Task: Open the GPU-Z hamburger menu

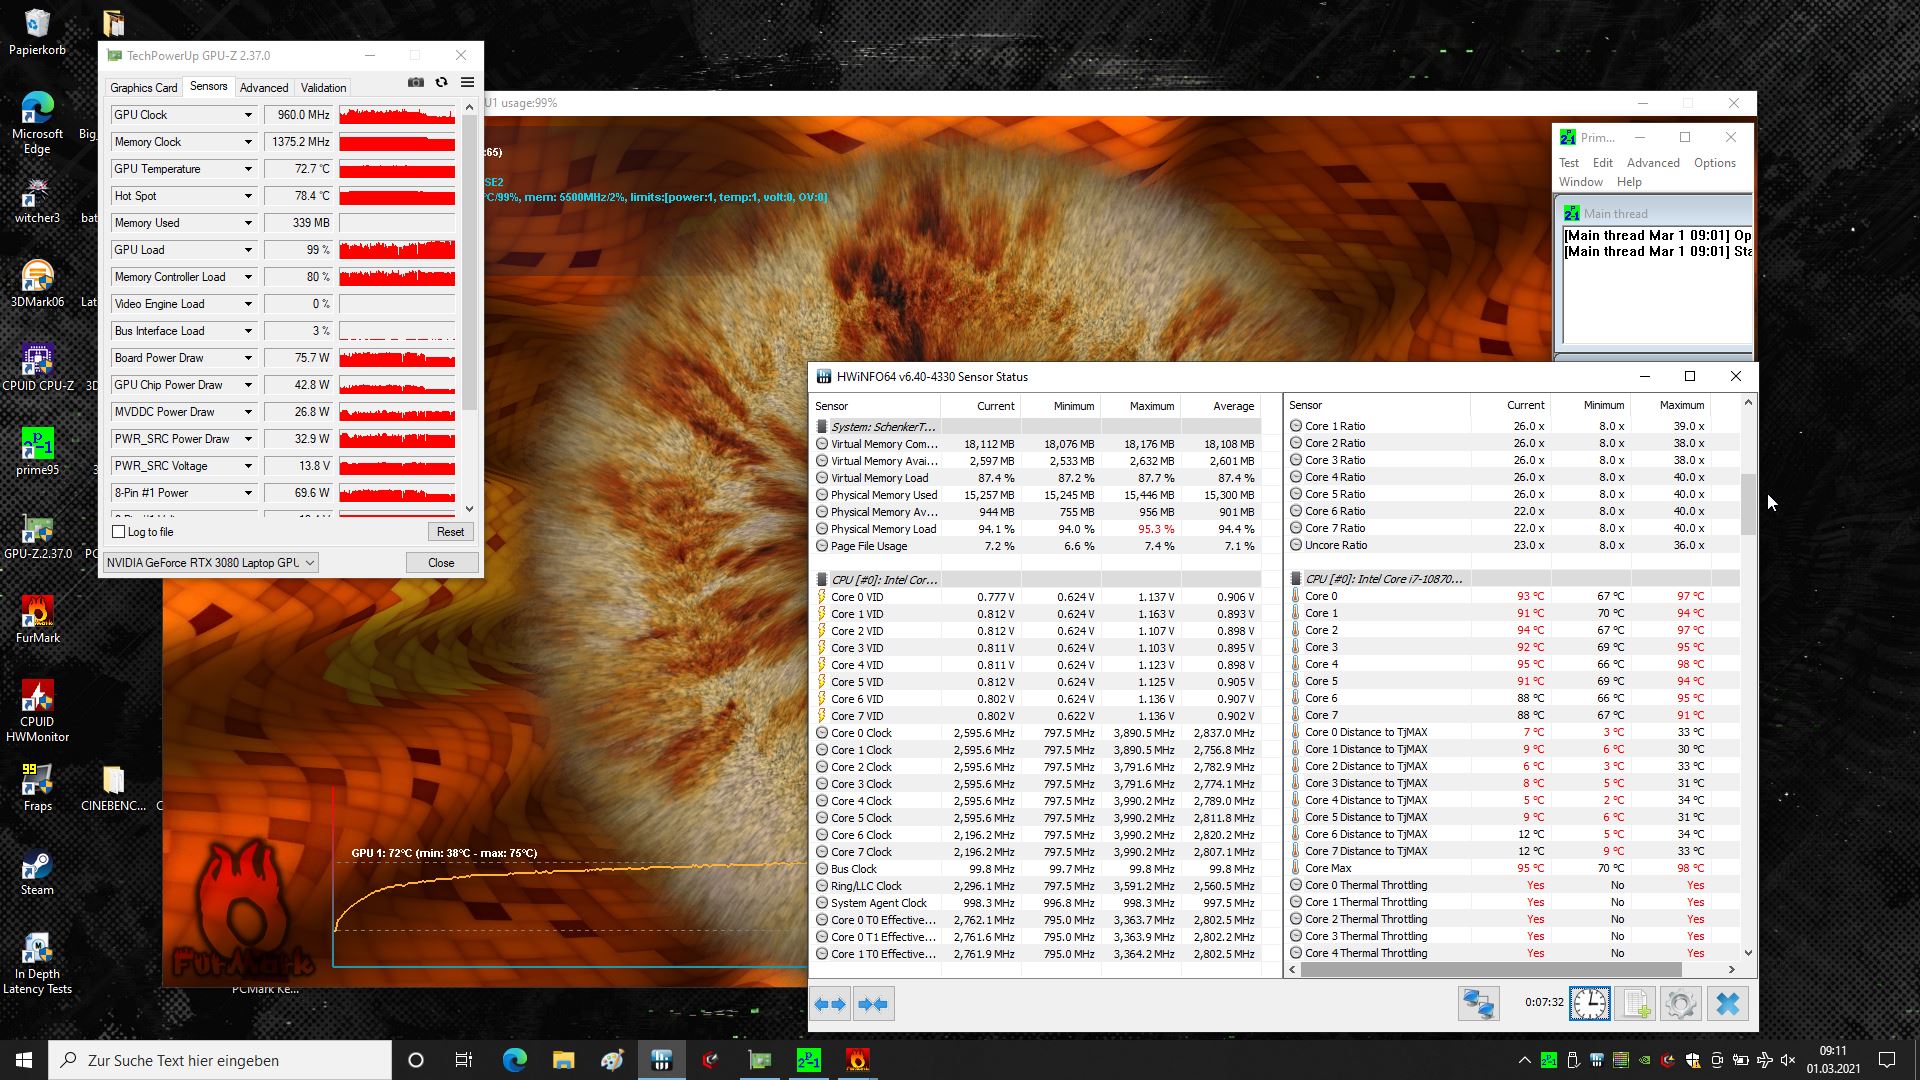Action: point(467,83)
